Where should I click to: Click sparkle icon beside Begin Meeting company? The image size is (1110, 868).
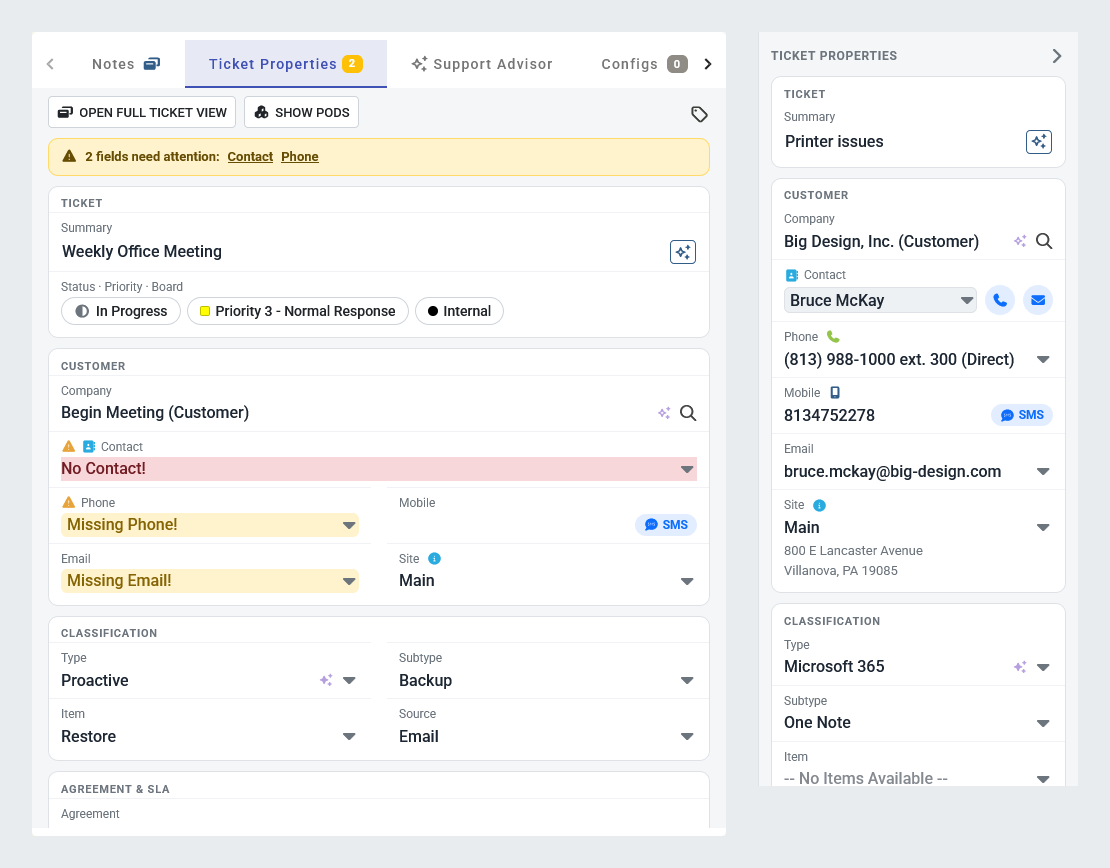664,413
